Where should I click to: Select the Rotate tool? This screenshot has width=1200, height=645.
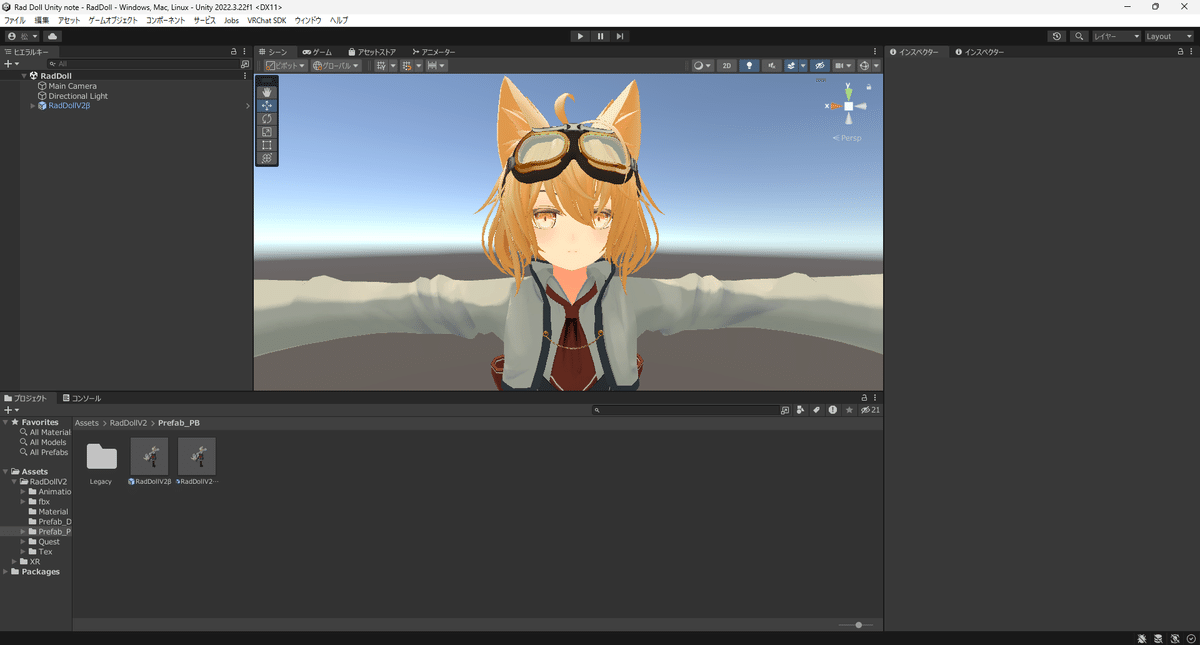pos(267,118)
